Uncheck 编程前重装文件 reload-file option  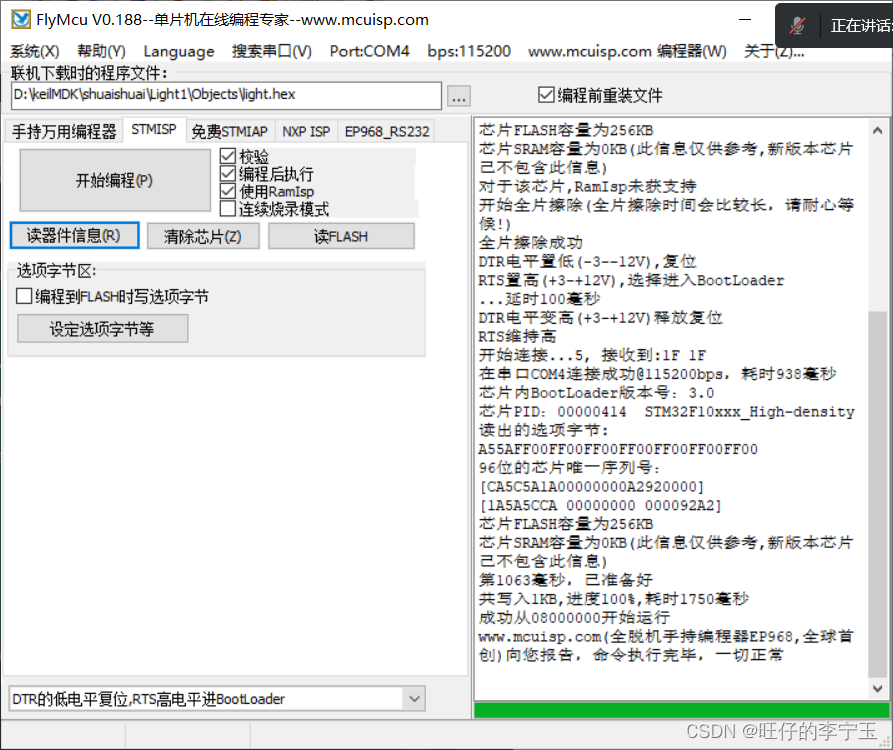544,95
